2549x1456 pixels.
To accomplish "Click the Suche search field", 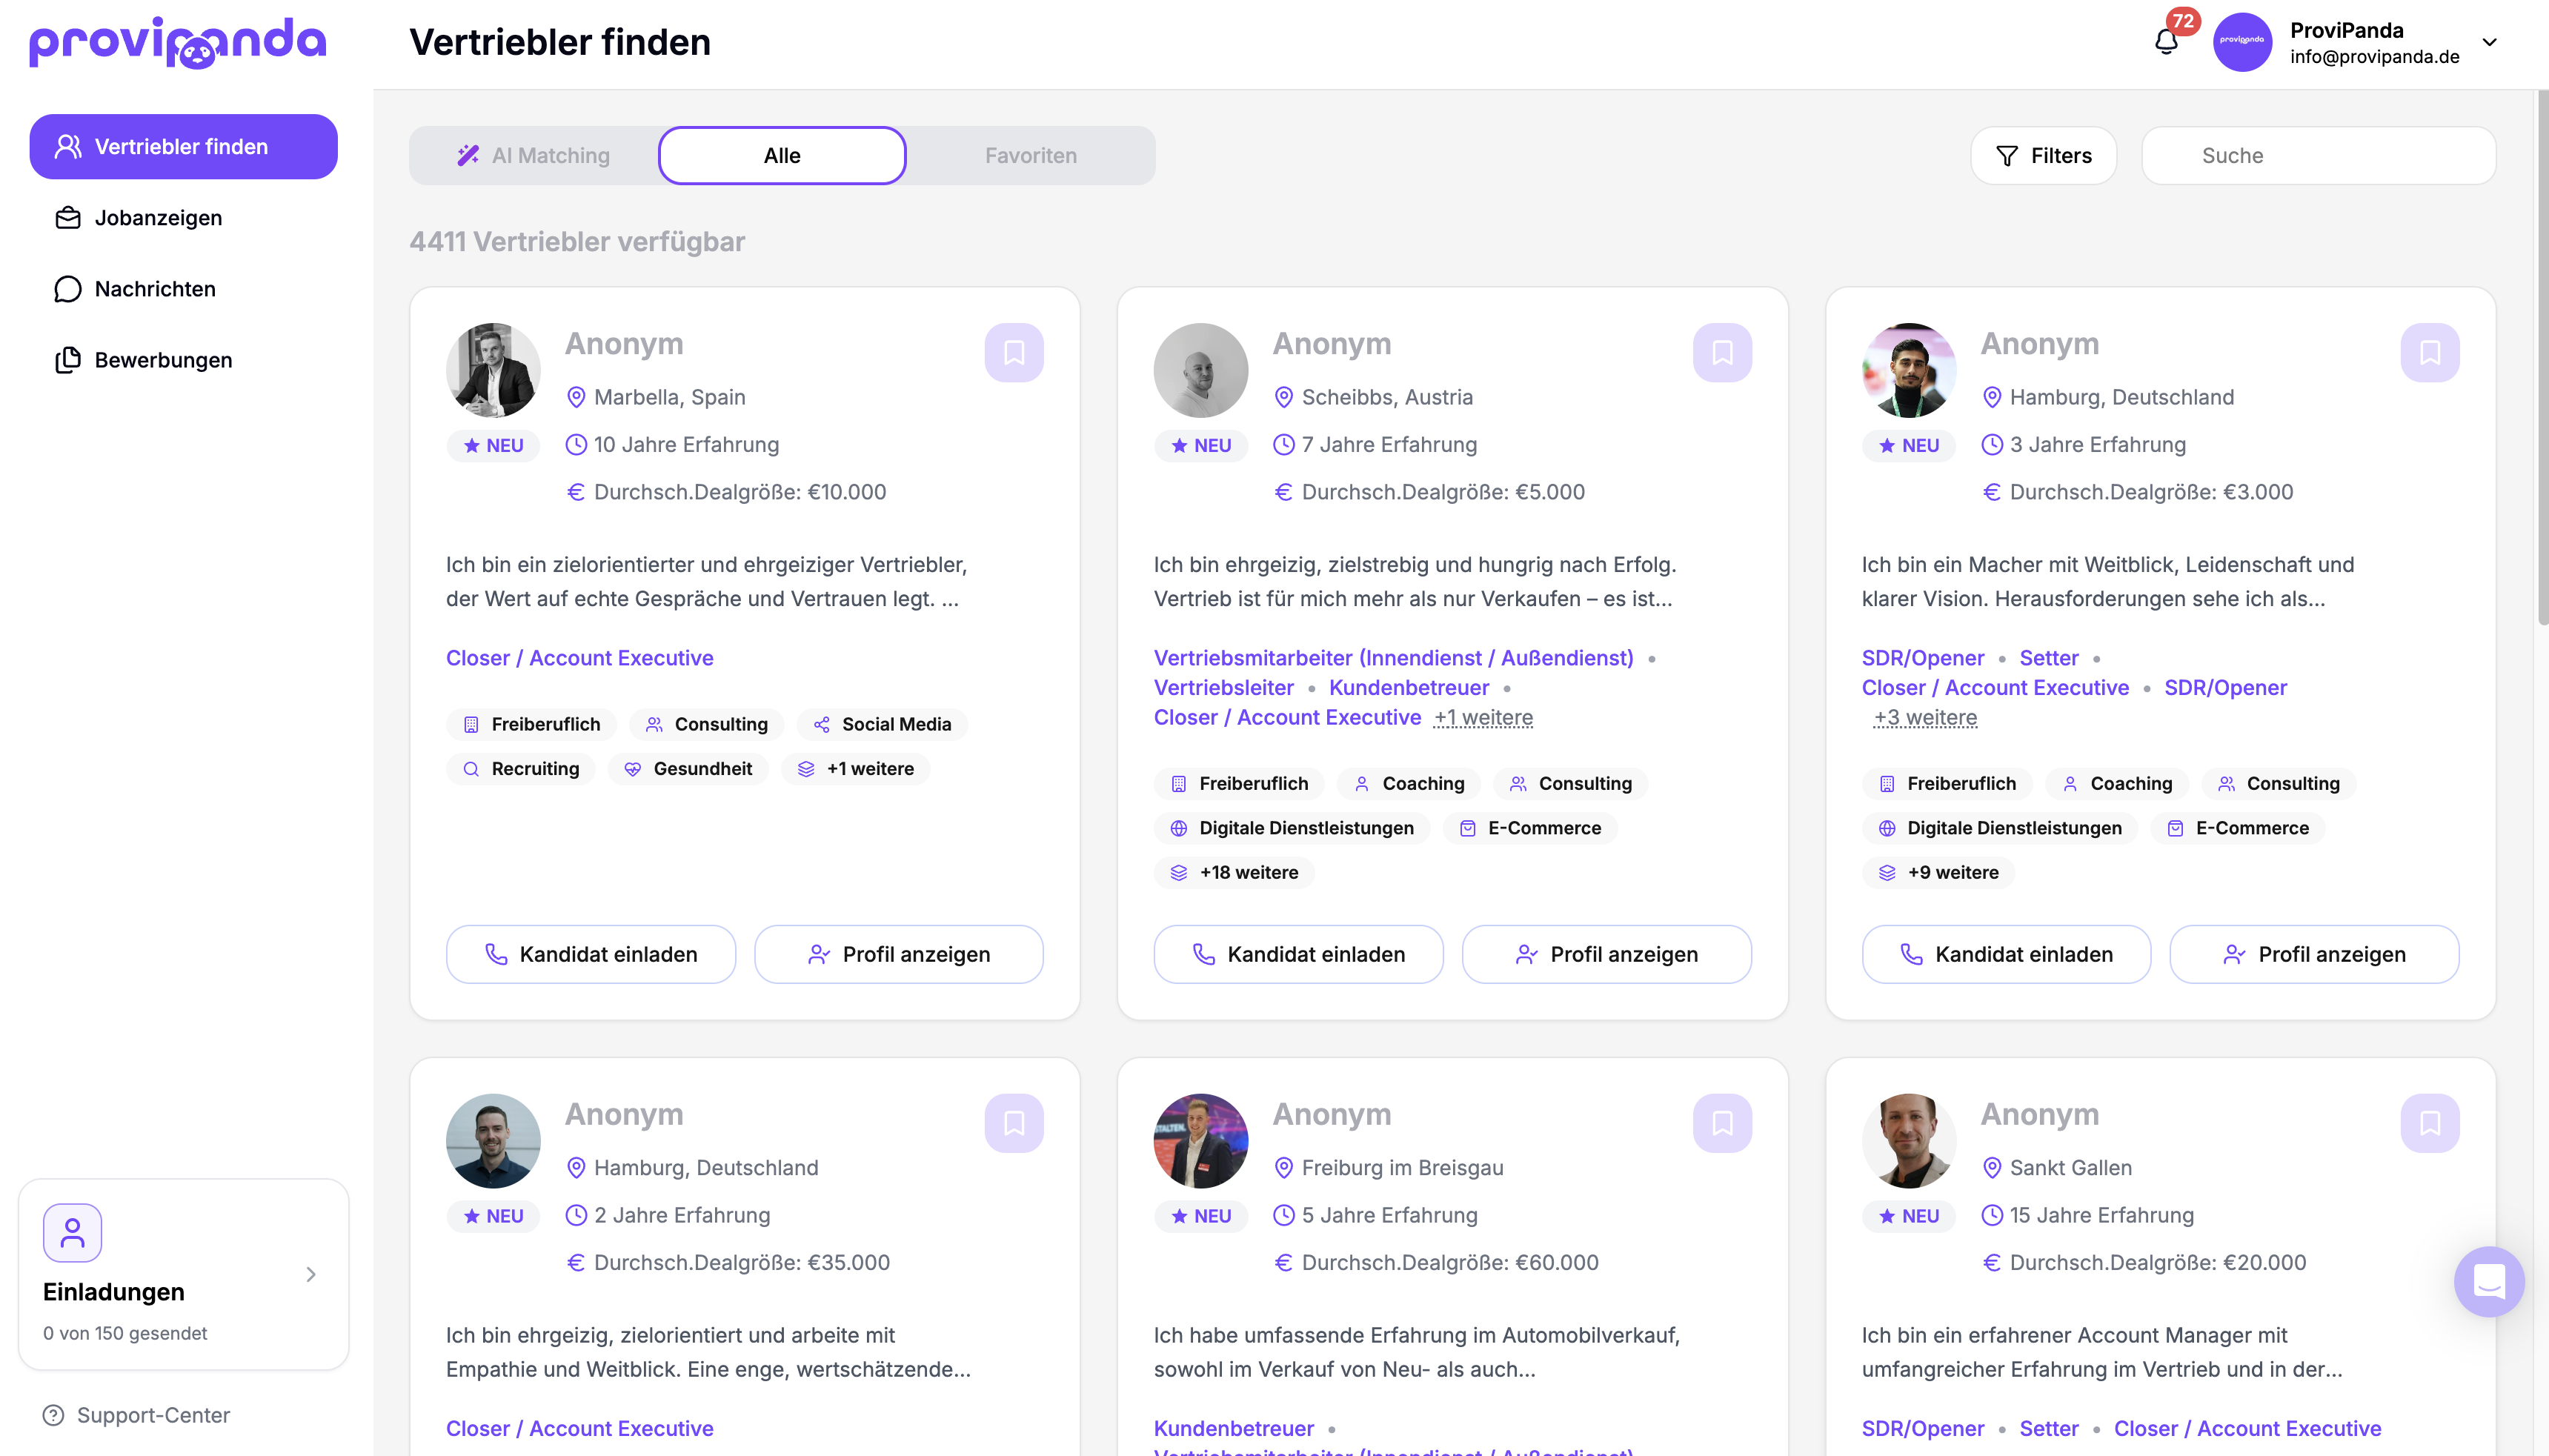I will pos(2318,155).
